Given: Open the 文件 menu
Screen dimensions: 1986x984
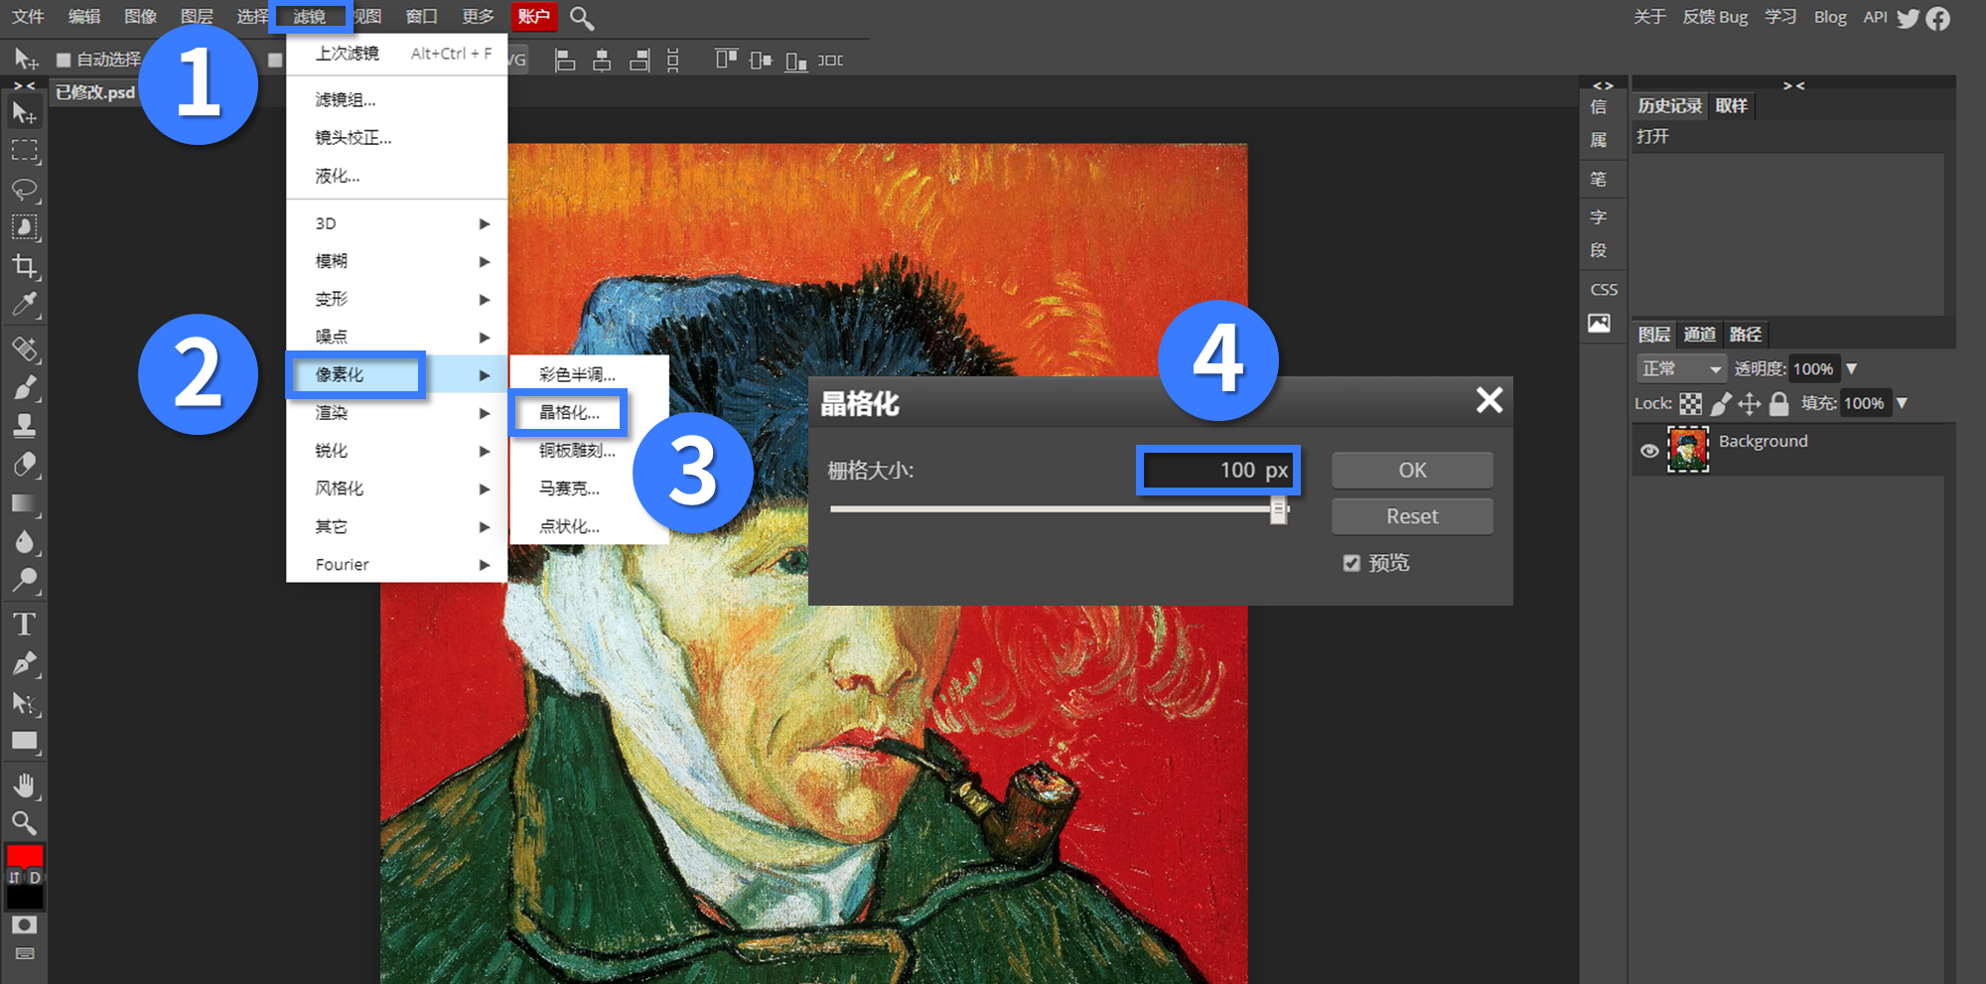Looking at the screenshot, I should pos(28,17).
